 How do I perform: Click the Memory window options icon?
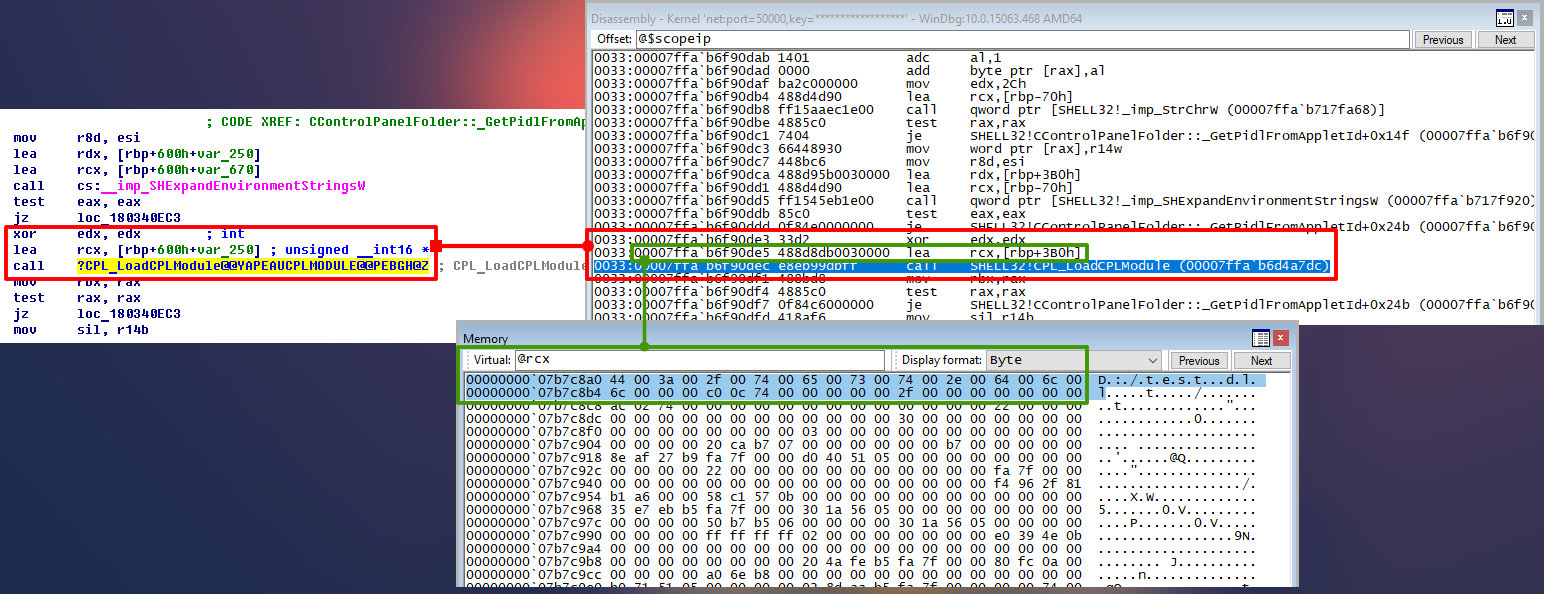click(x=1261, y=338)
